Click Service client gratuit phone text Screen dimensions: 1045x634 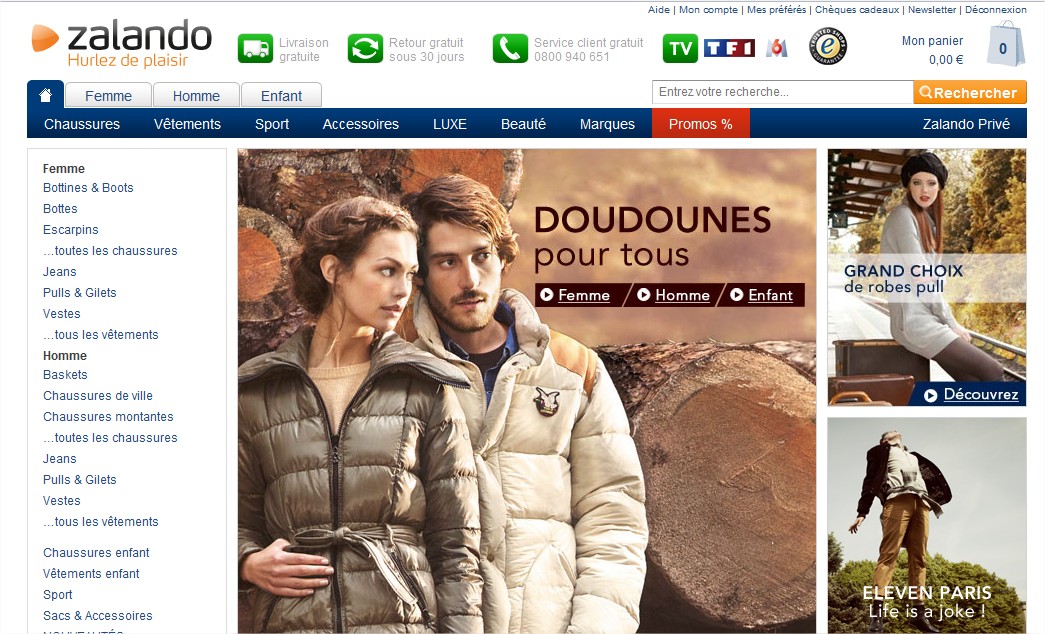pos(588,49)
